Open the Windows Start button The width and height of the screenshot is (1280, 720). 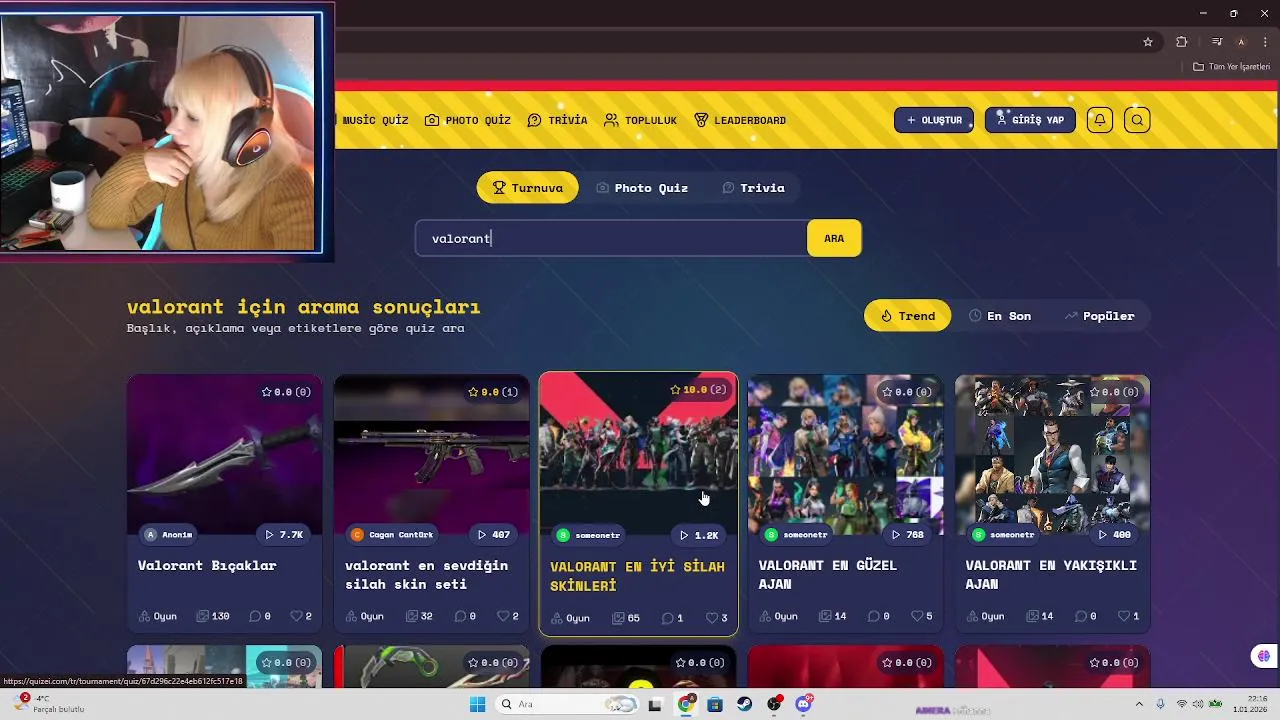click(477, 704)
